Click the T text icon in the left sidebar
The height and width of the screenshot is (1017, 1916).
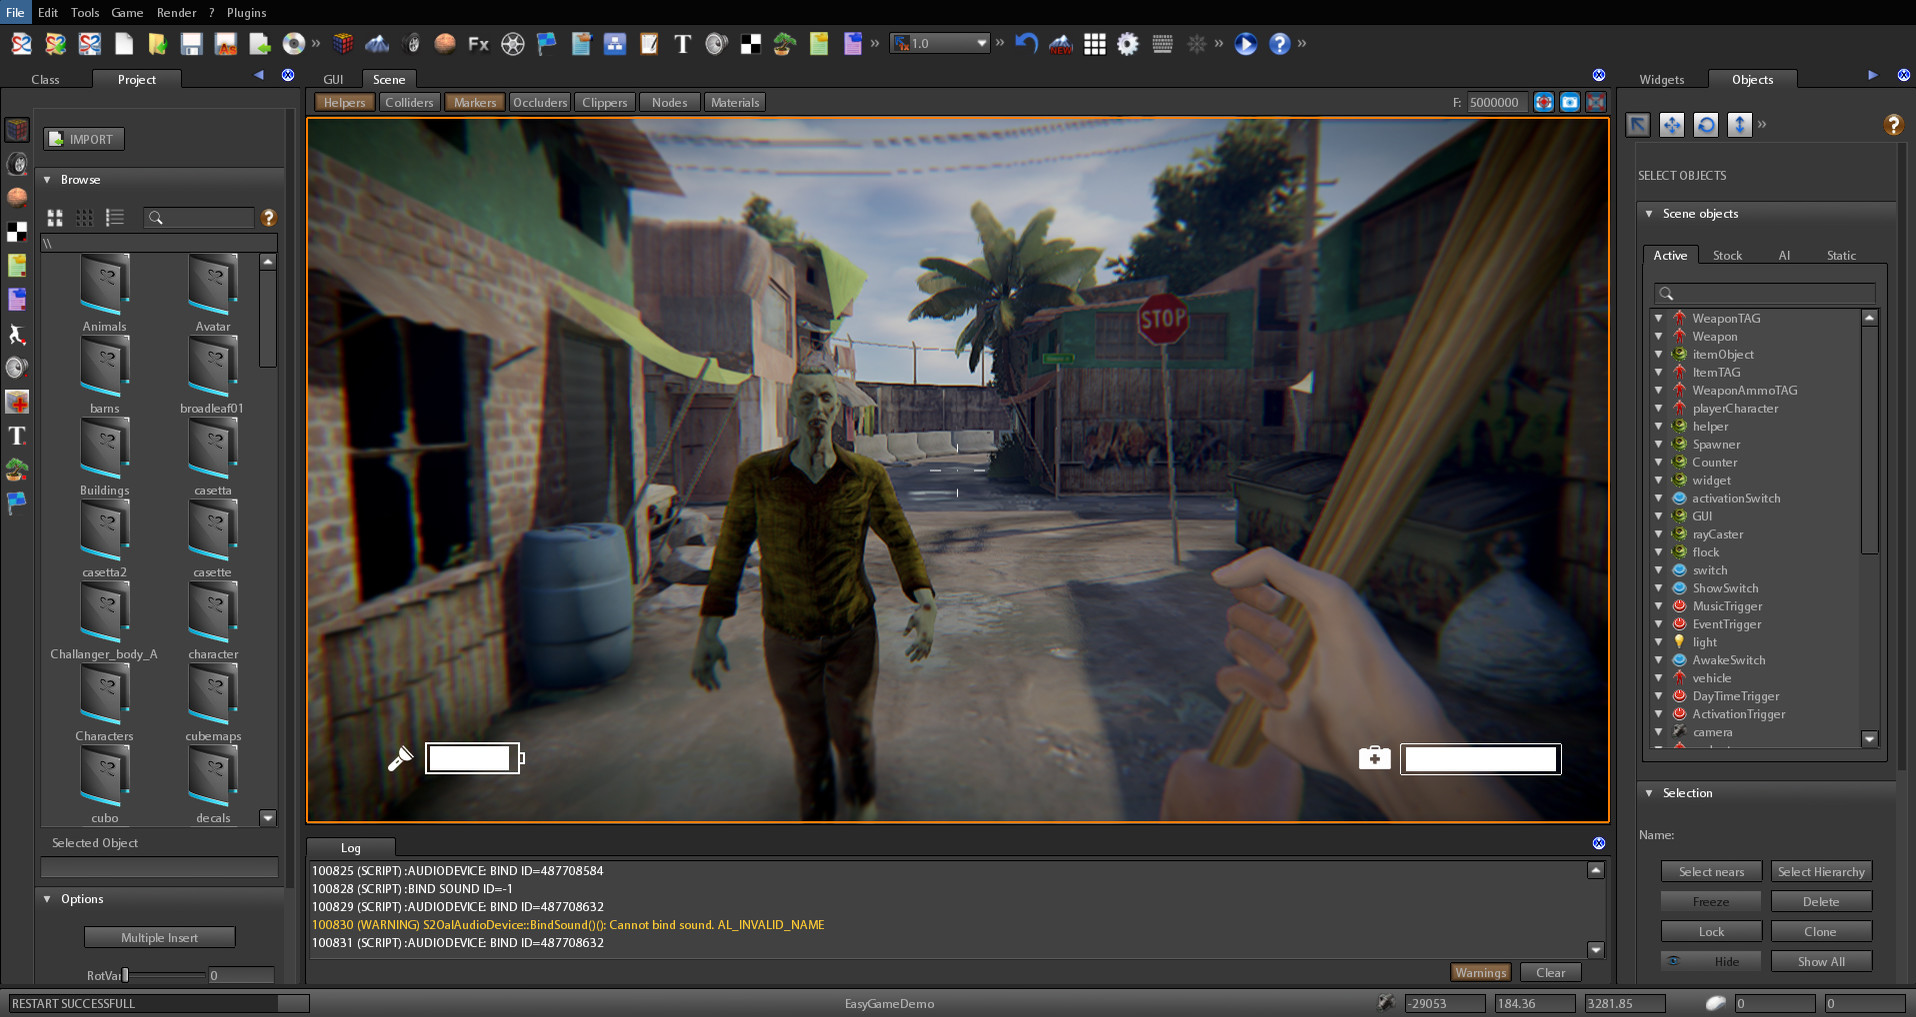(x=17, y=437)
